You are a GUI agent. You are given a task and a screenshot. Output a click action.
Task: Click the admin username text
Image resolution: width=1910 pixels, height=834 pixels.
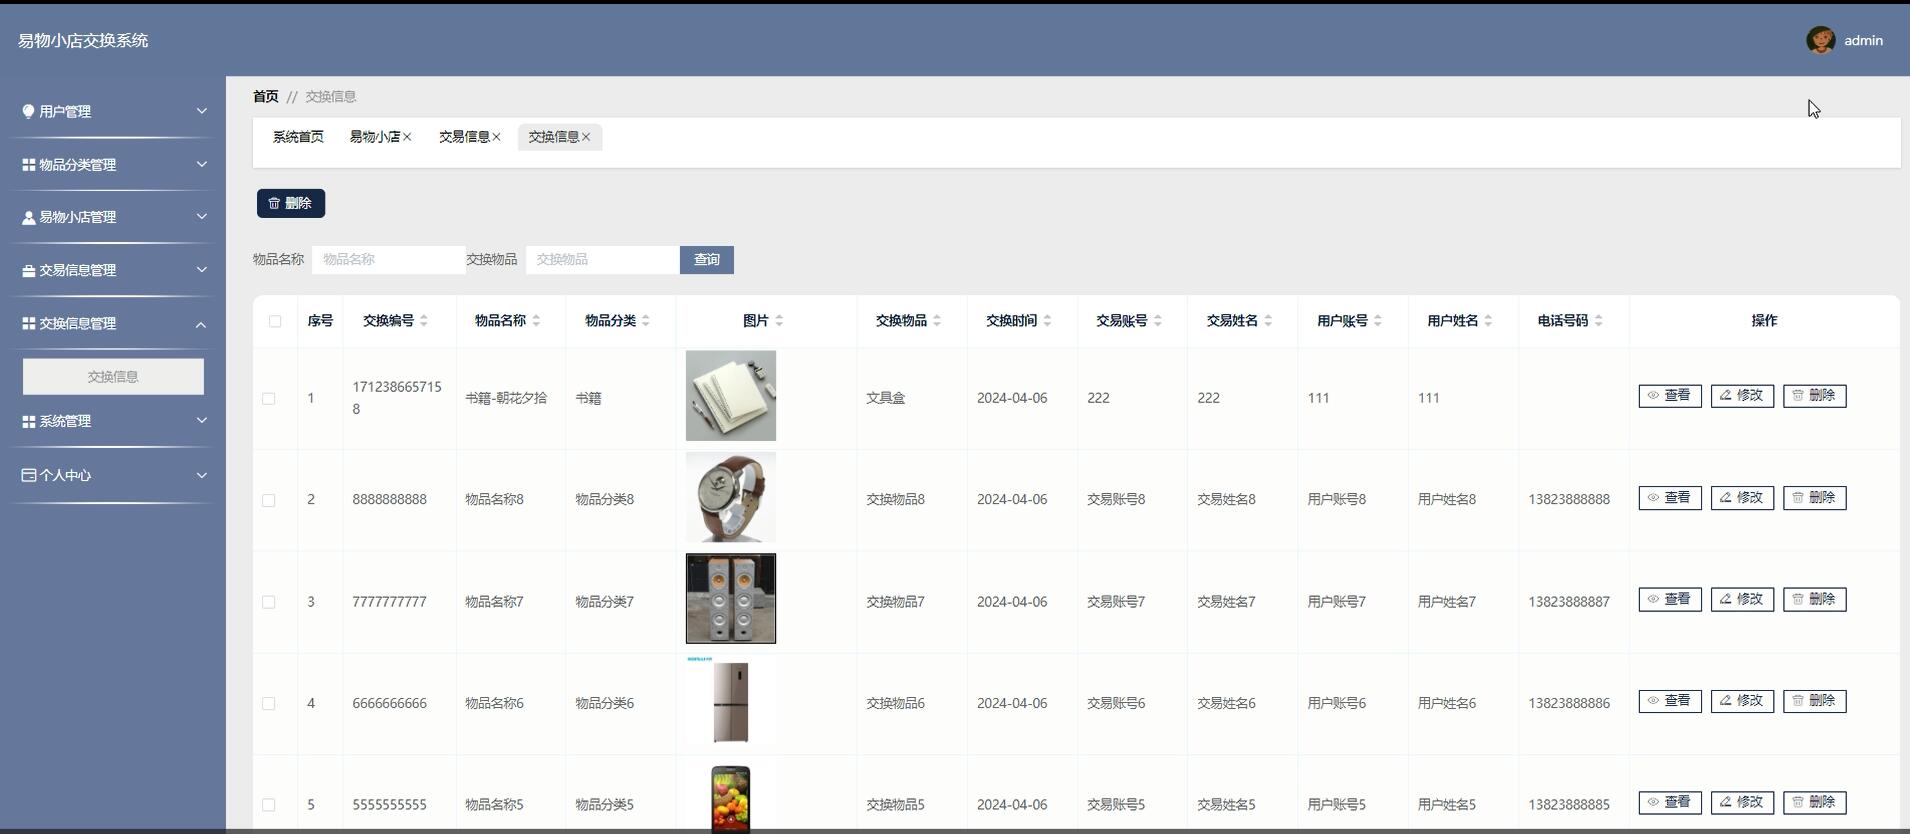coord(1863,41)
